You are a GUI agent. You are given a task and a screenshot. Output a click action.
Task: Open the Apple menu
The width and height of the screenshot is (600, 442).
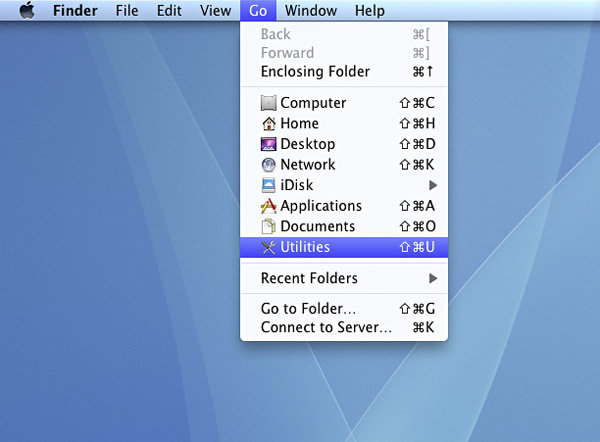(27, 10)
